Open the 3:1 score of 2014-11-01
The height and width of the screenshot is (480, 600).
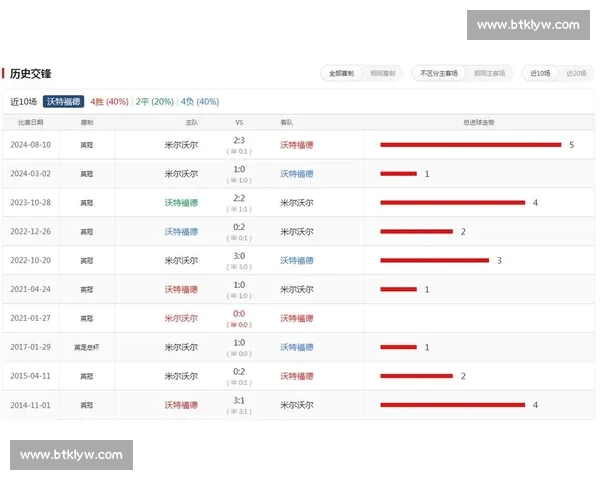[x=239, y=400]
